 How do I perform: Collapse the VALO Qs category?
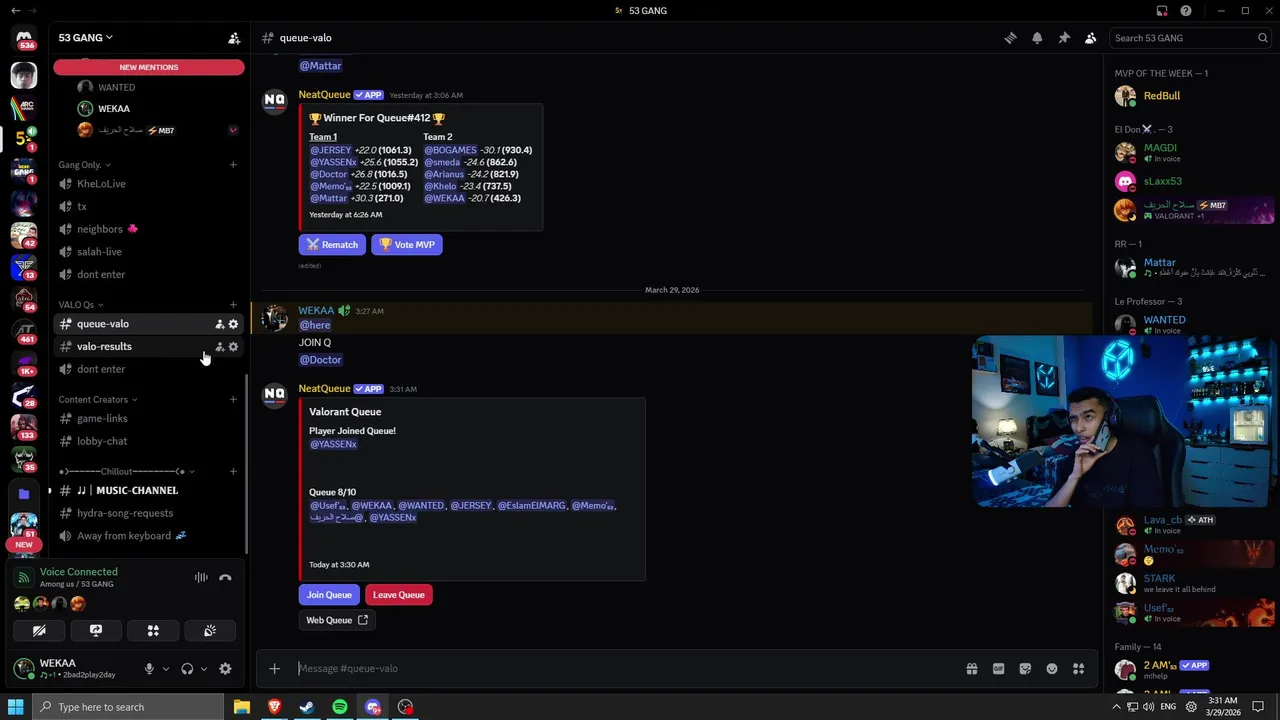pos(80,305)
